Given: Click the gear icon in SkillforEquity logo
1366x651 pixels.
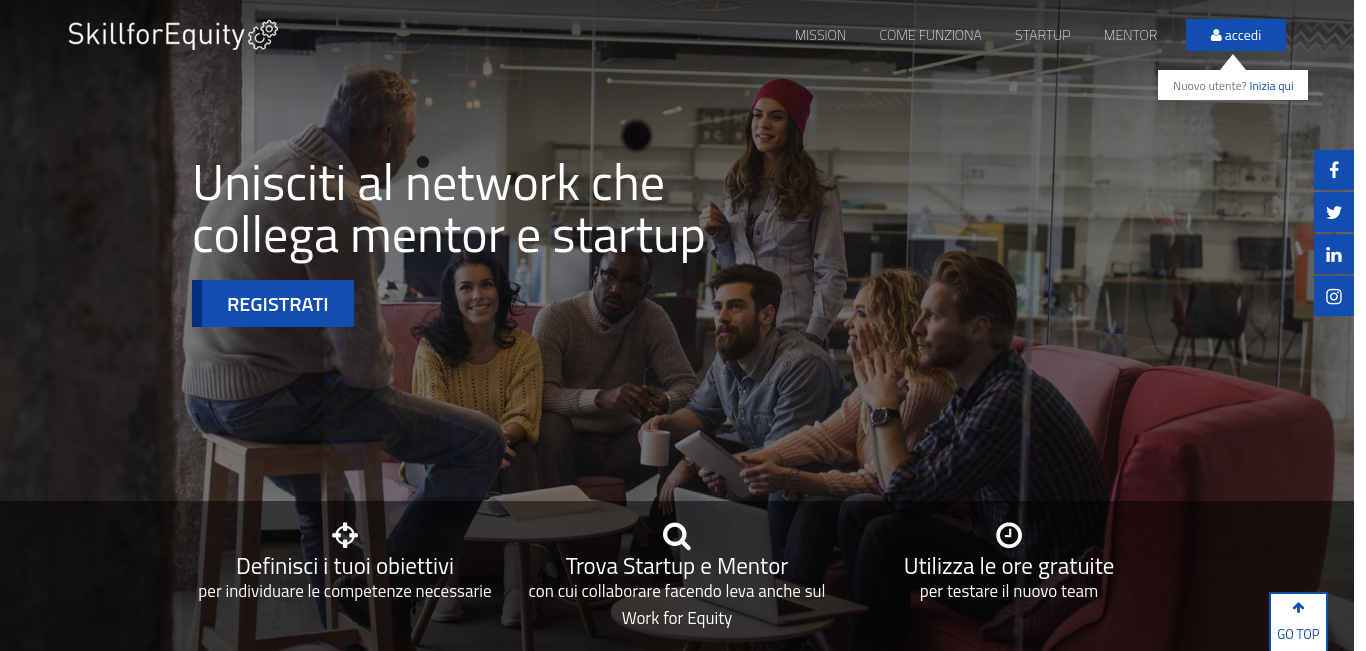Looking at the screenshot, I should 263,35.
